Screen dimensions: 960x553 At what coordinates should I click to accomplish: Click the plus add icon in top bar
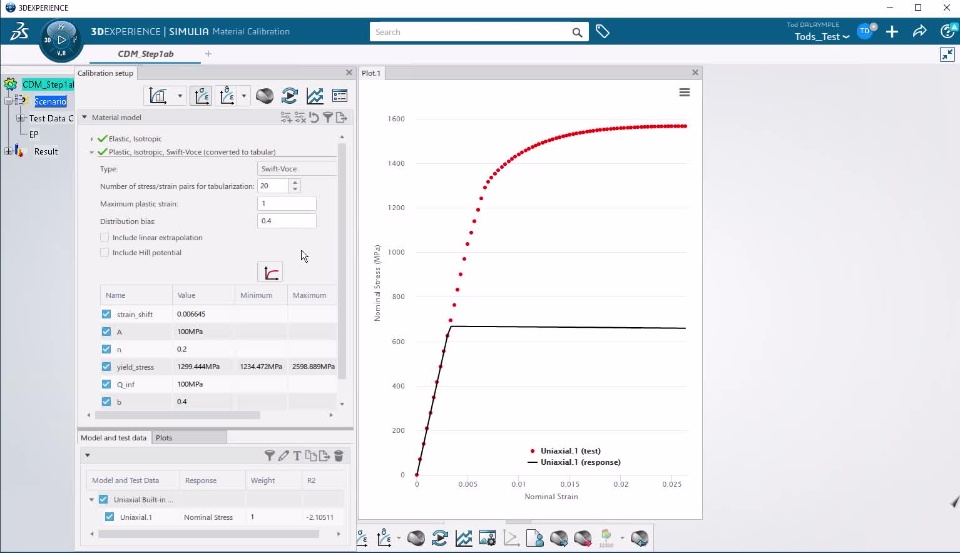892,32
